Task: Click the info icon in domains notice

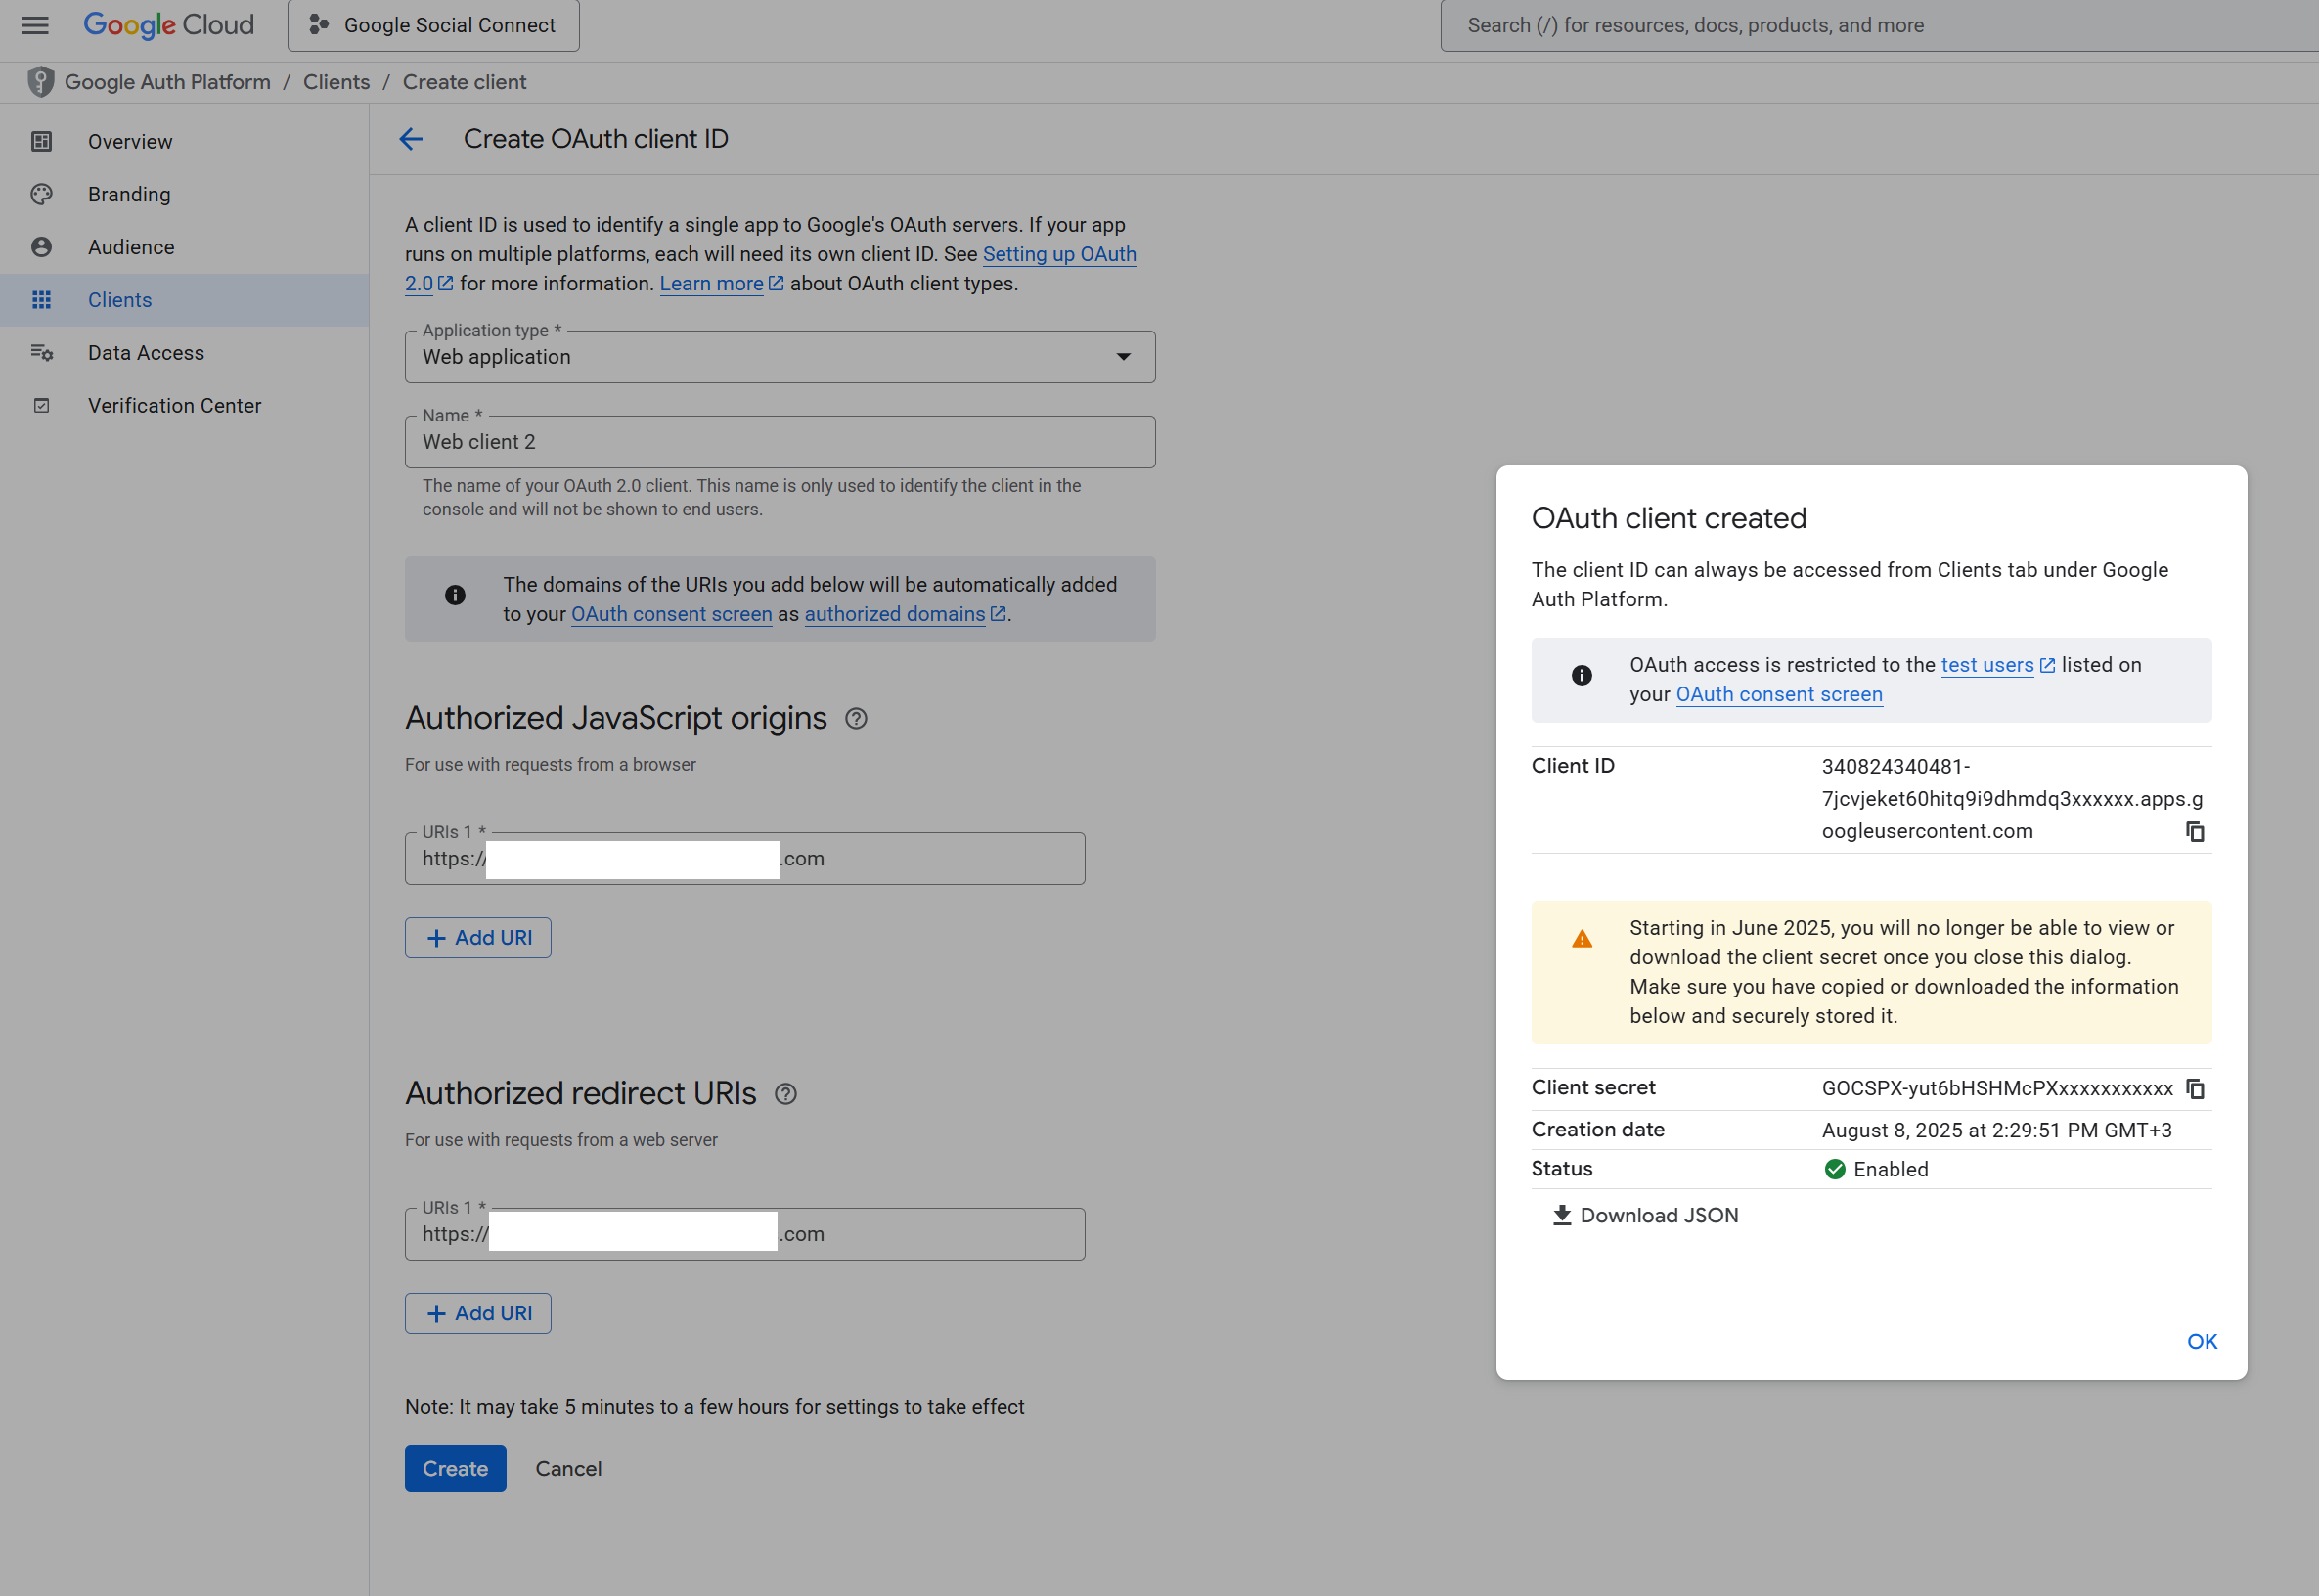Action: click(455, 596)
